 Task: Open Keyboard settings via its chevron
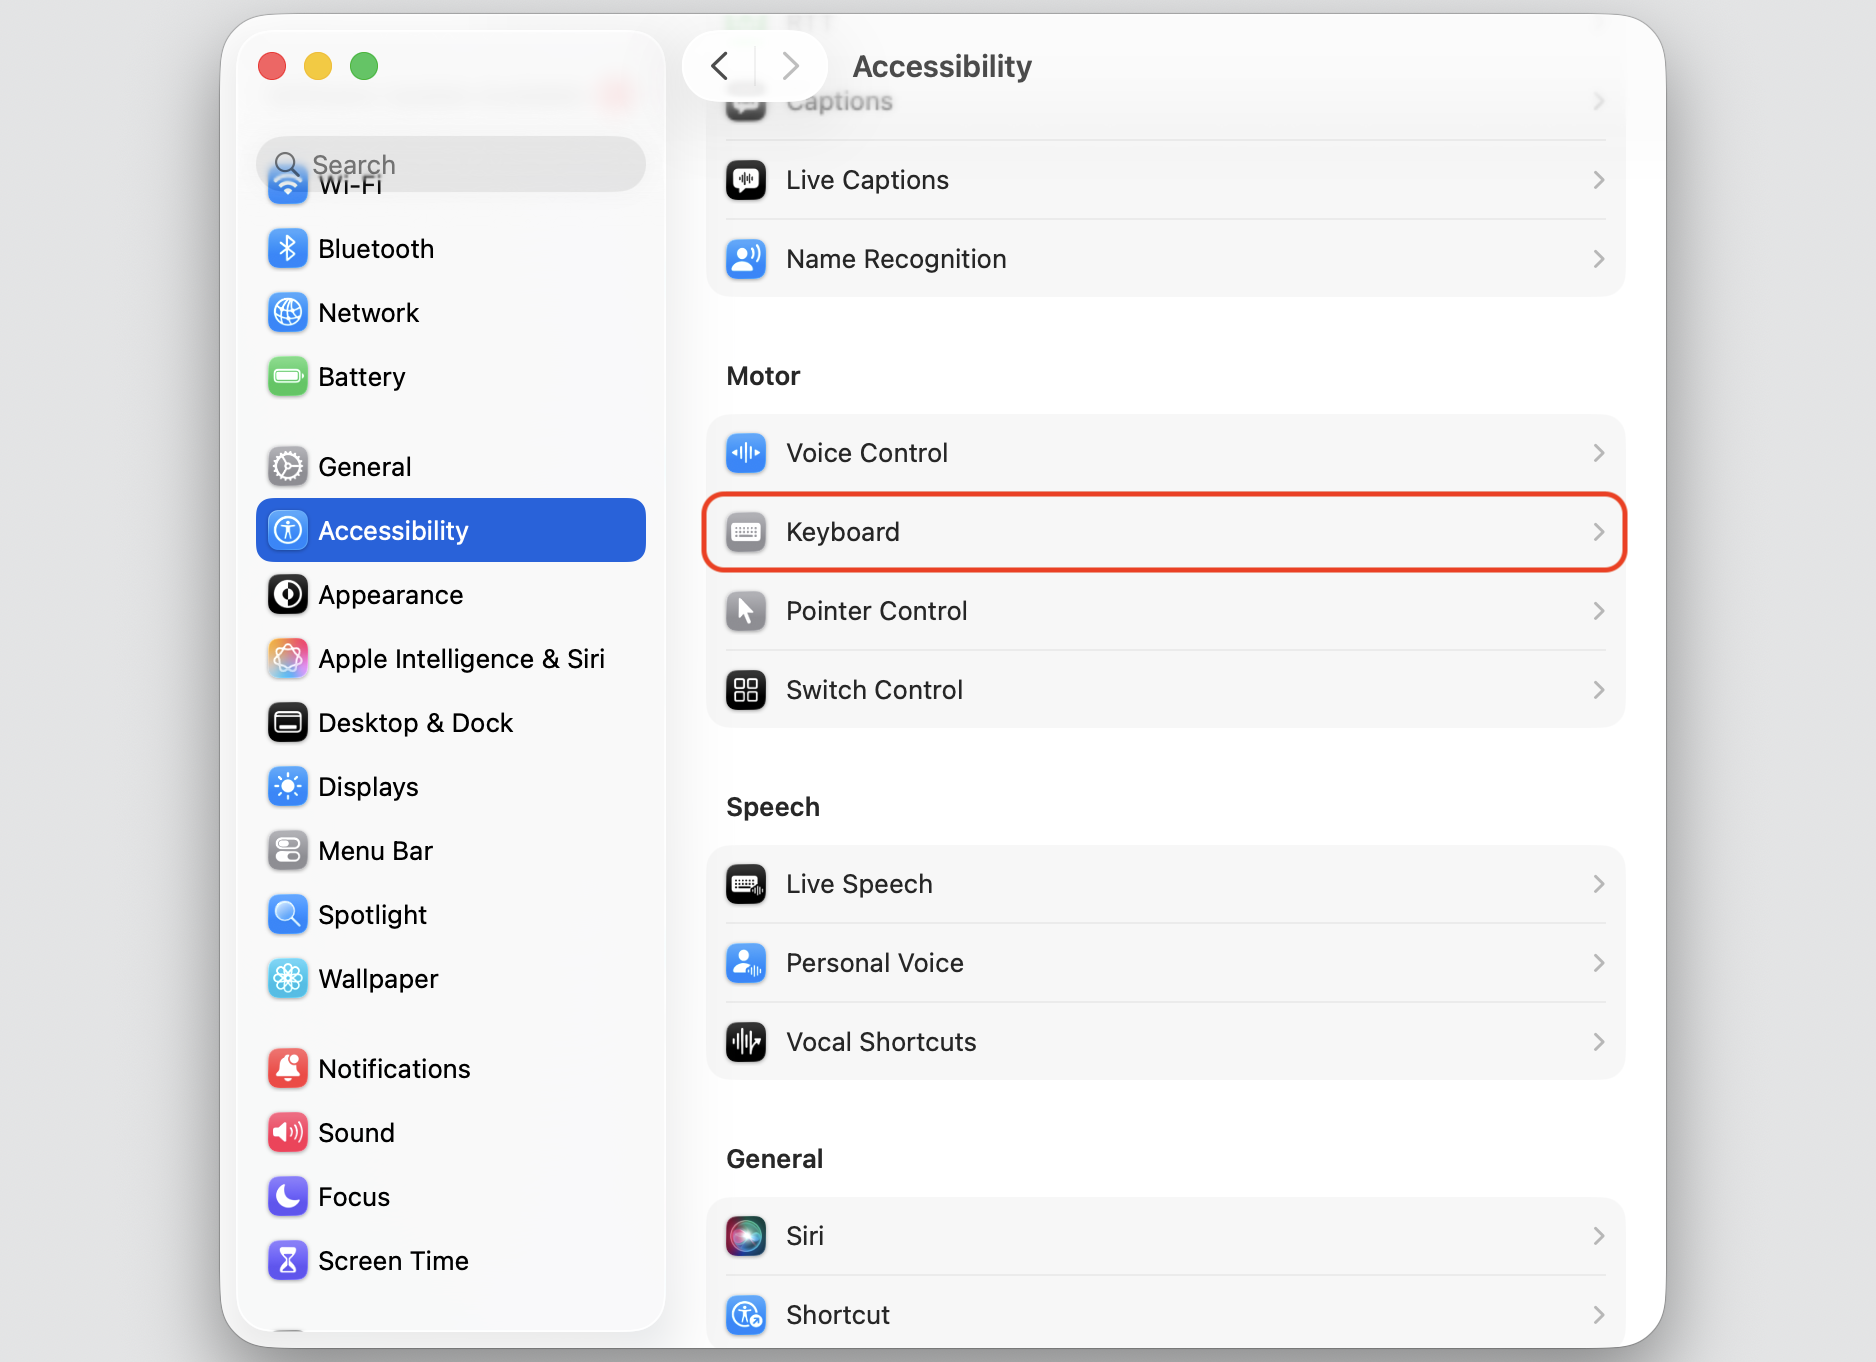click(1599, 532)
